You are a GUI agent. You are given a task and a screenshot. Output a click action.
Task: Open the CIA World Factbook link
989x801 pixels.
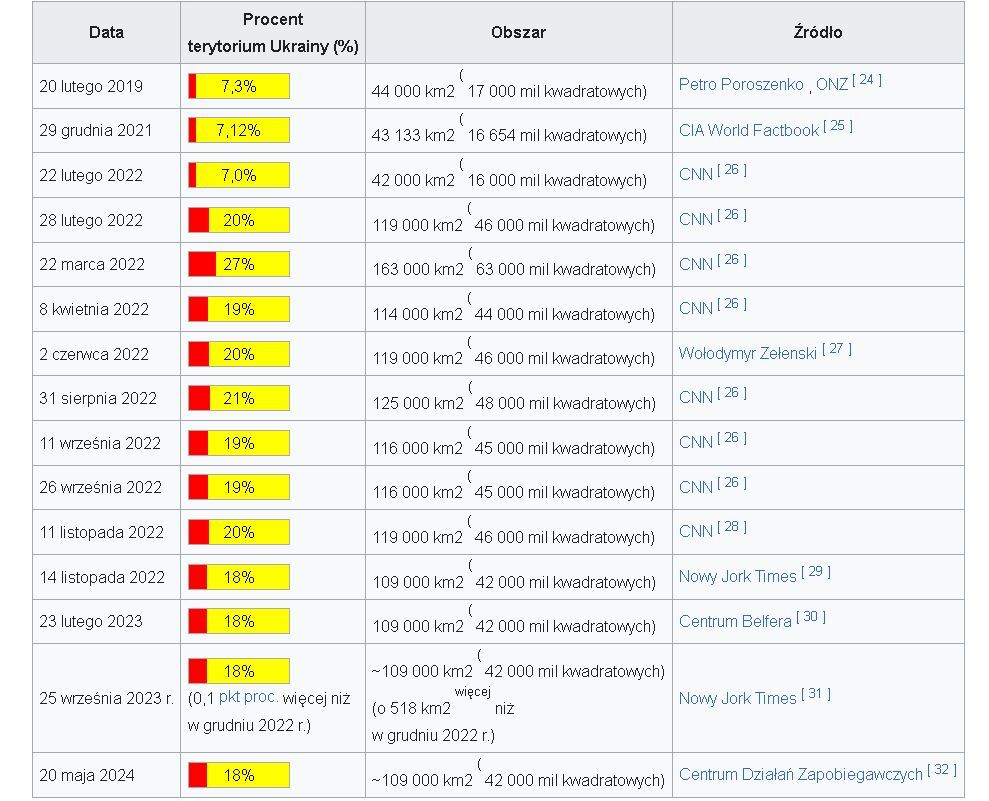coord(748,130)
